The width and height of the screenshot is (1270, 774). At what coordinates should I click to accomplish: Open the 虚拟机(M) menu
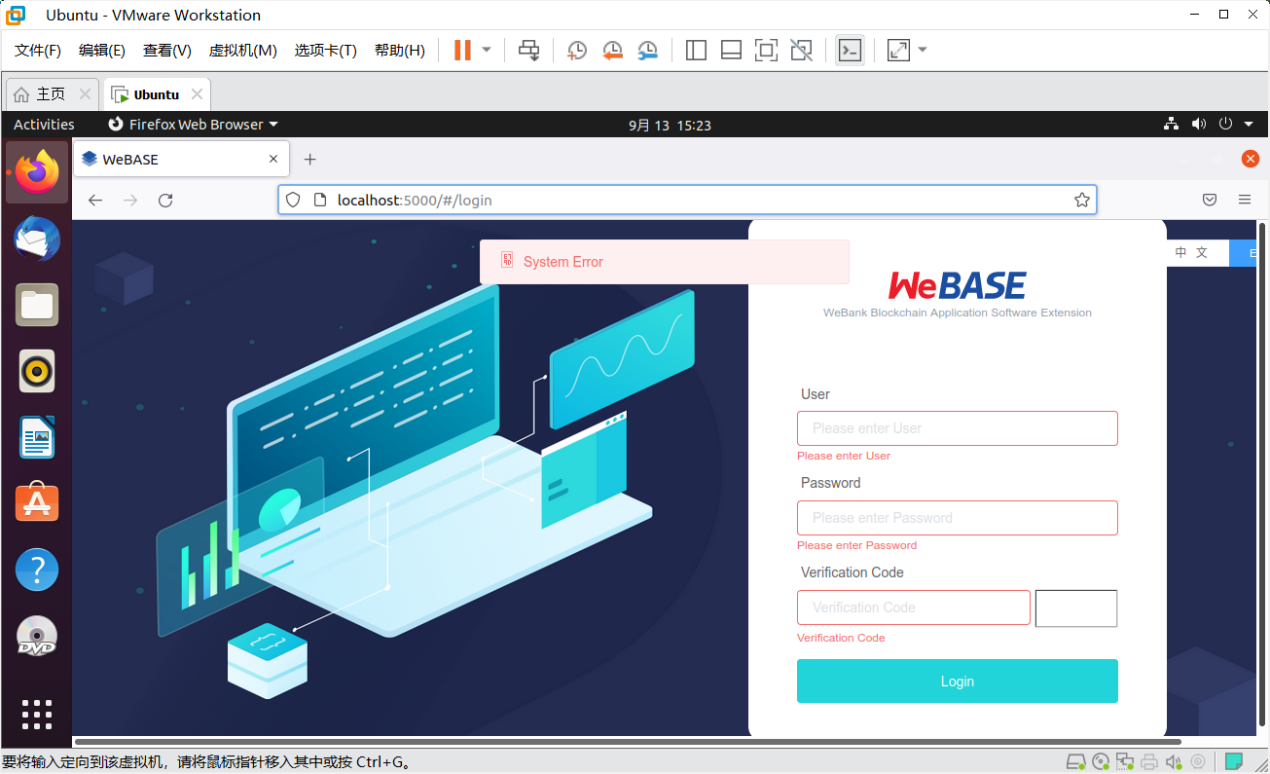tap(242, 50)
